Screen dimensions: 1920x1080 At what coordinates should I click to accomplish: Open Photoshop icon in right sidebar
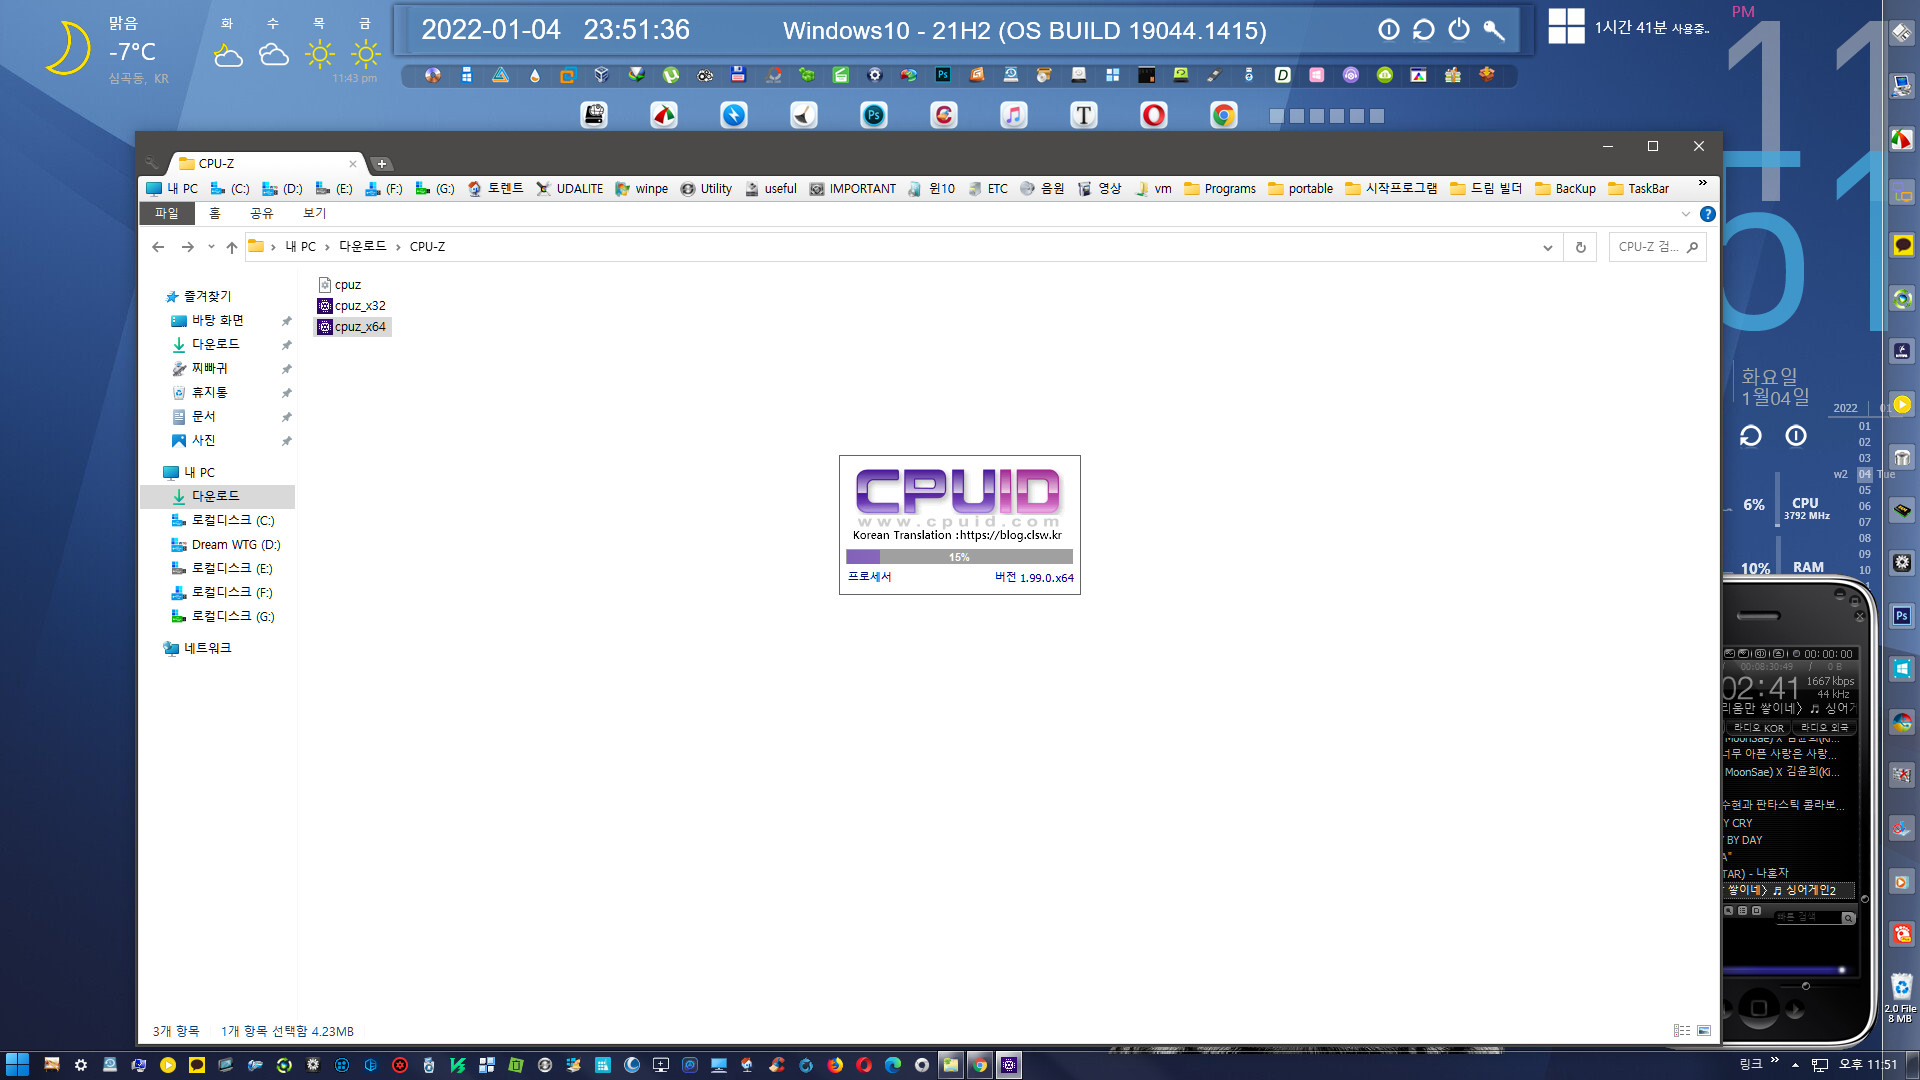1902,616
